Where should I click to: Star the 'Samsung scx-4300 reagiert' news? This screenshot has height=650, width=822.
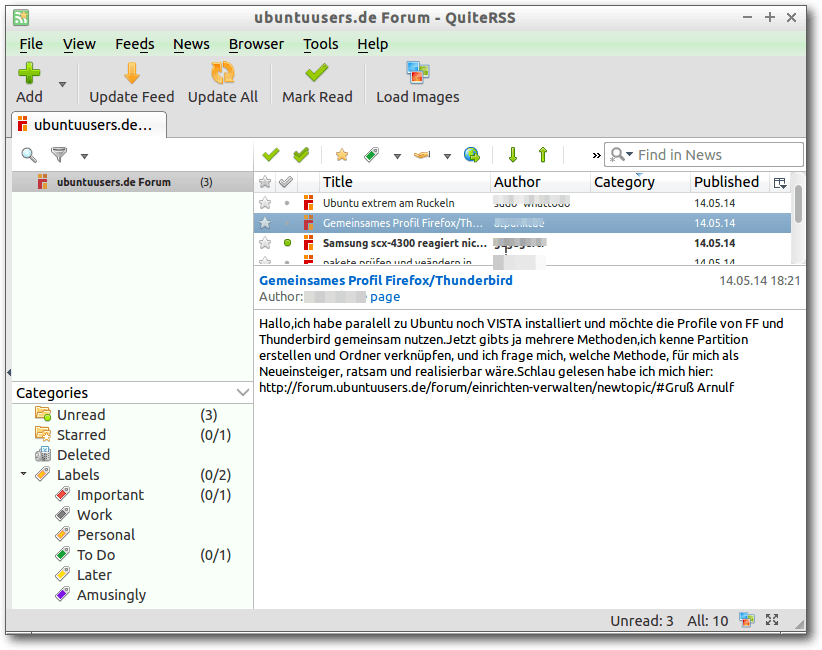(x=265, y=243)
